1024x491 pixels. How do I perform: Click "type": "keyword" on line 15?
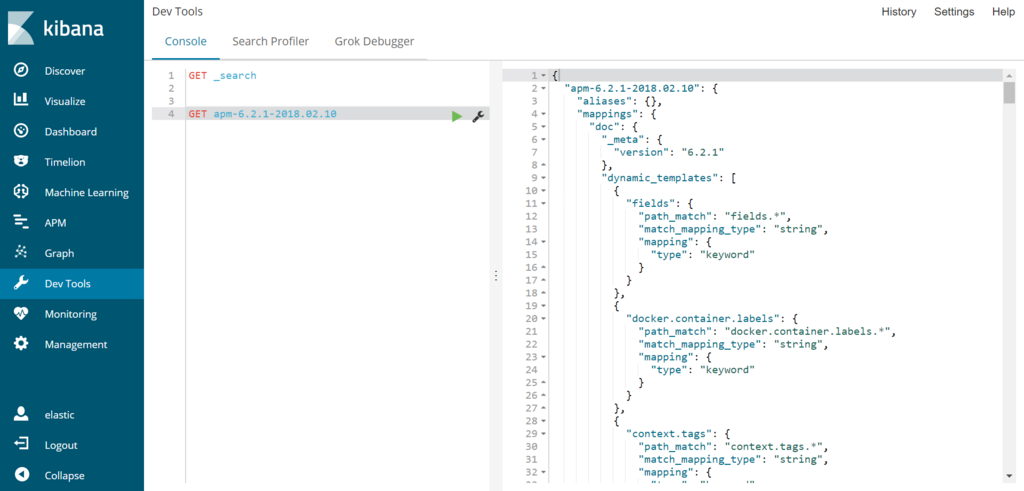703,255
